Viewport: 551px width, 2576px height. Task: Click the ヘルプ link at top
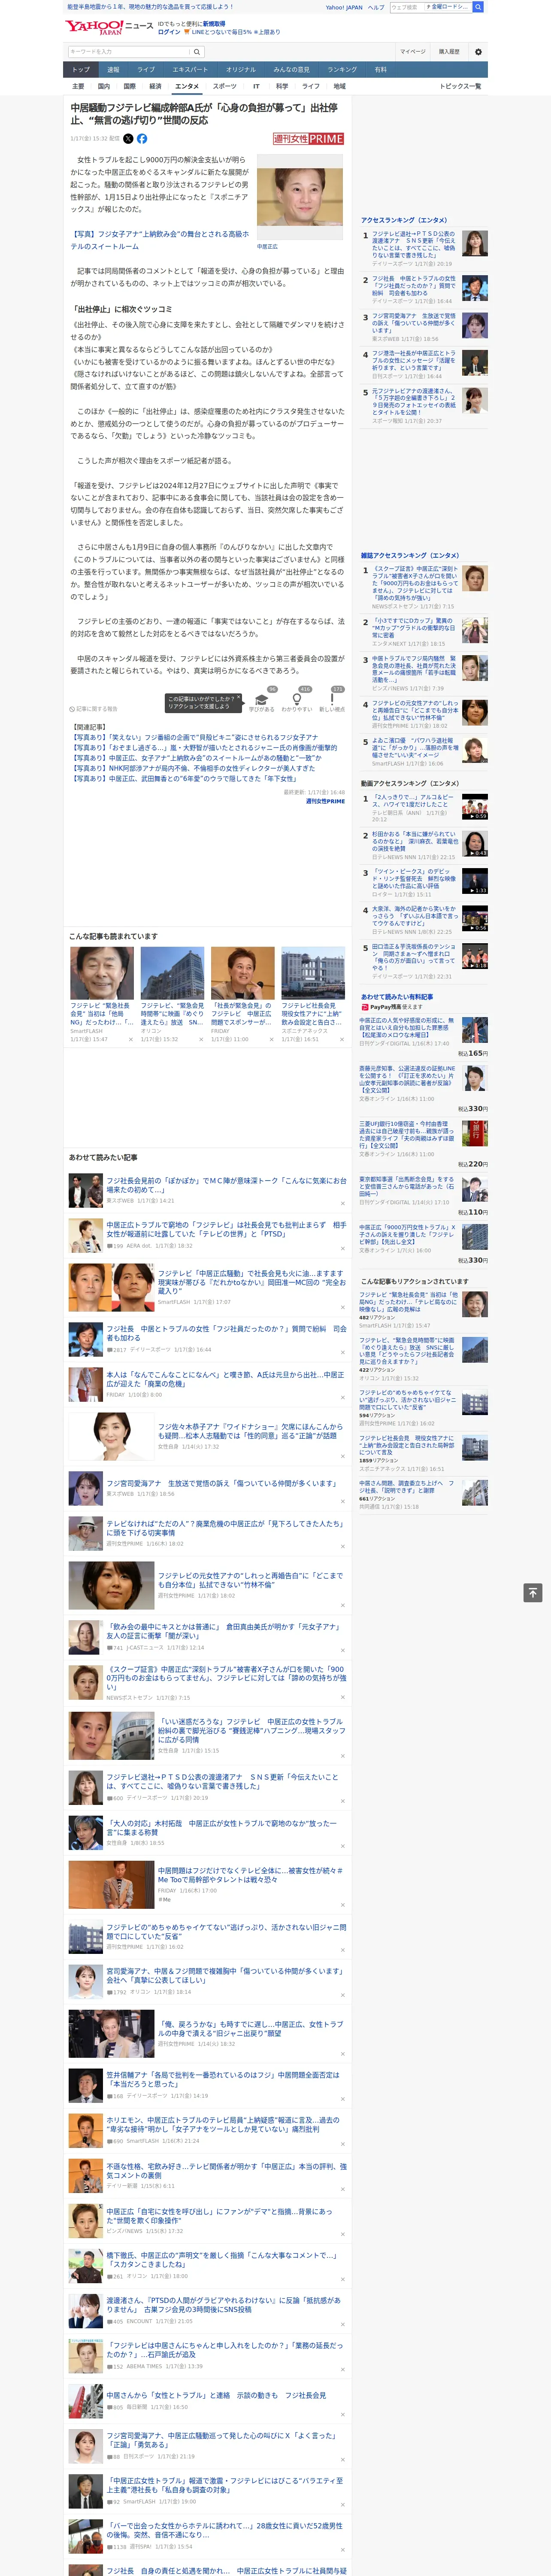(376, 7)
